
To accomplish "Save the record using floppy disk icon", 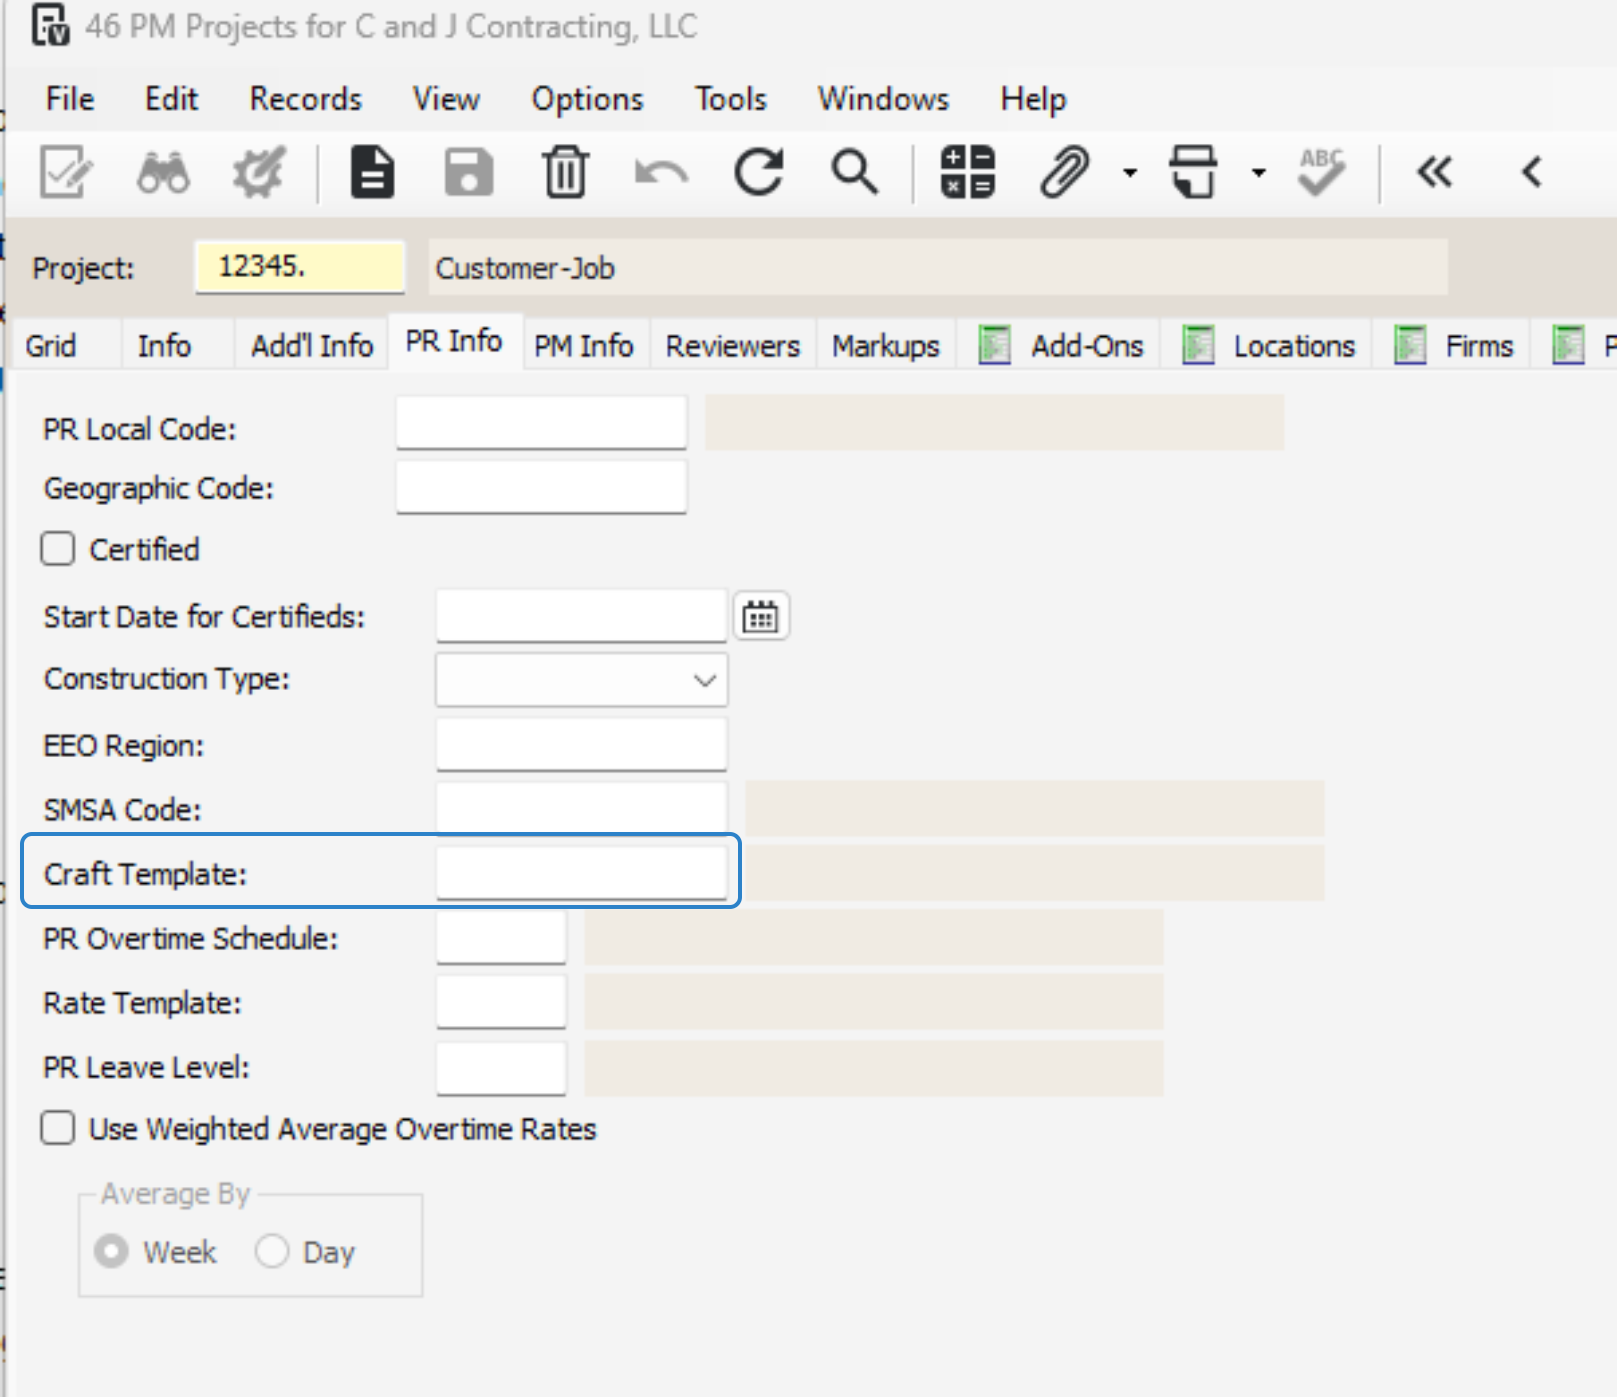I will click(x=468, y=173).
